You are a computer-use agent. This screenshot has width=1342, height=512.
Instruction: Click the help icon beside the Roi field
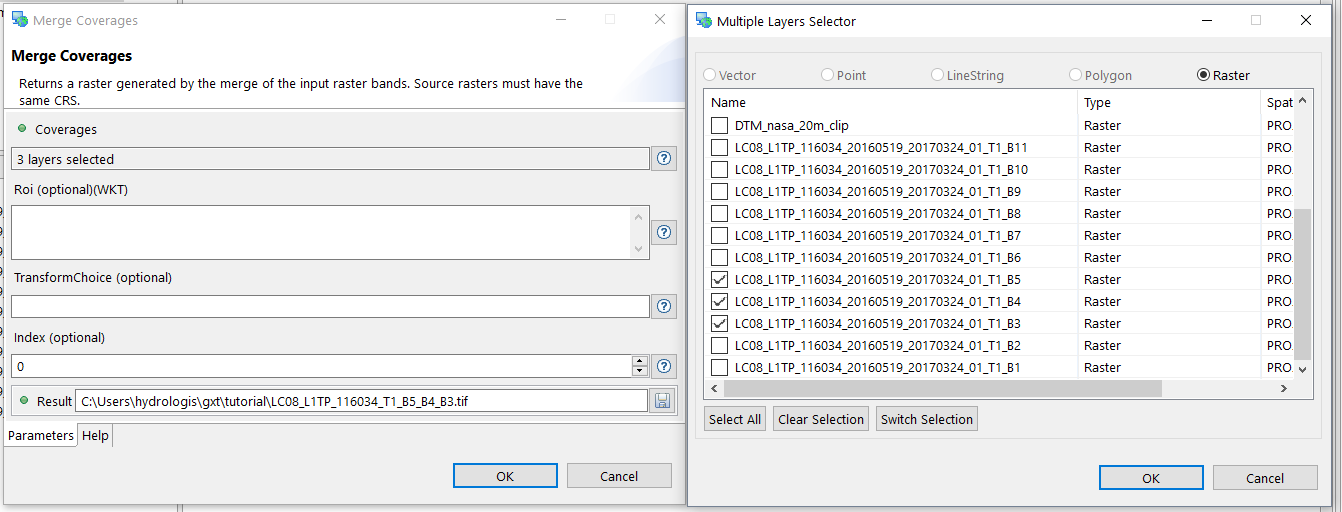[x=664, y=232]
